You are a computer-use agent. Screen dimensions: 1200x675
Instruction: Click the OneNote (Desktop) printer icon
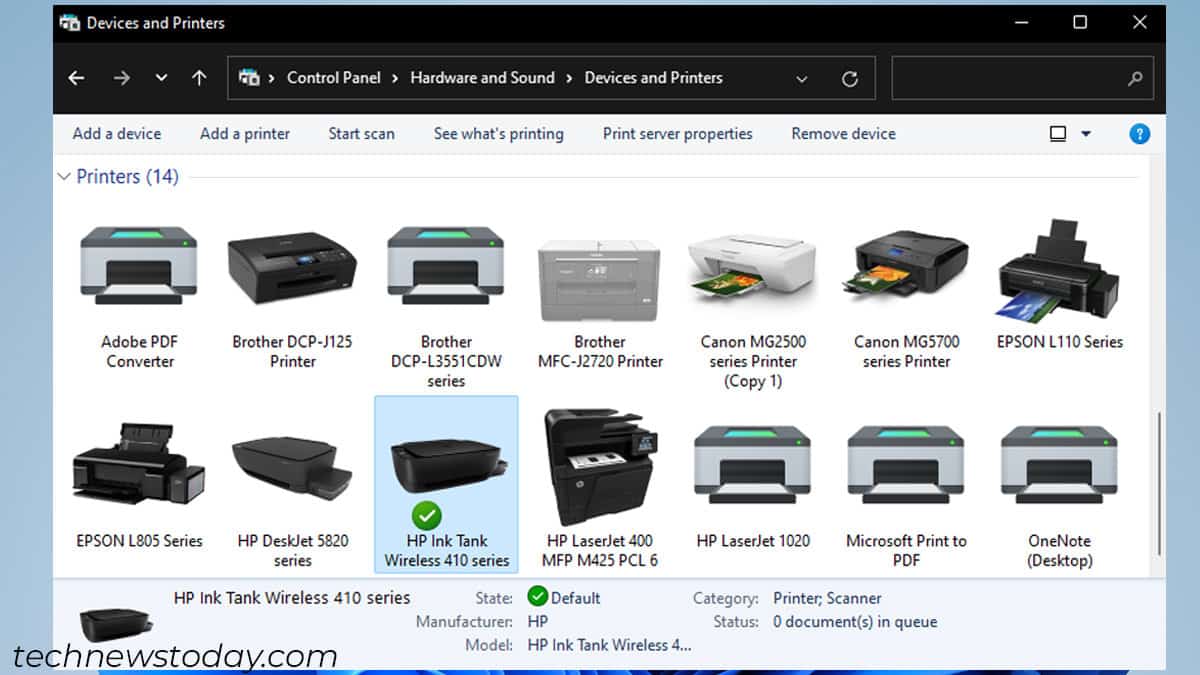point(1059,467)
